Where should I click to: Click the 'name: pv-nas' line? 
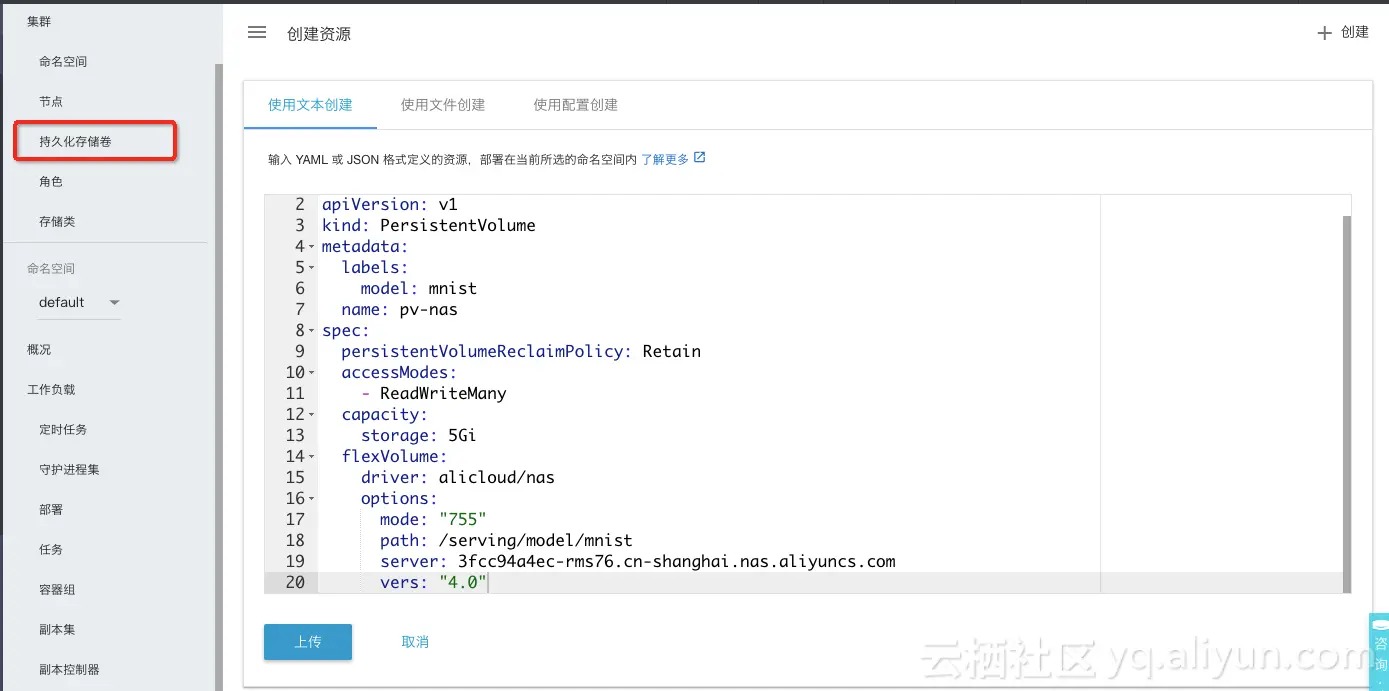[x=399, y=310]
